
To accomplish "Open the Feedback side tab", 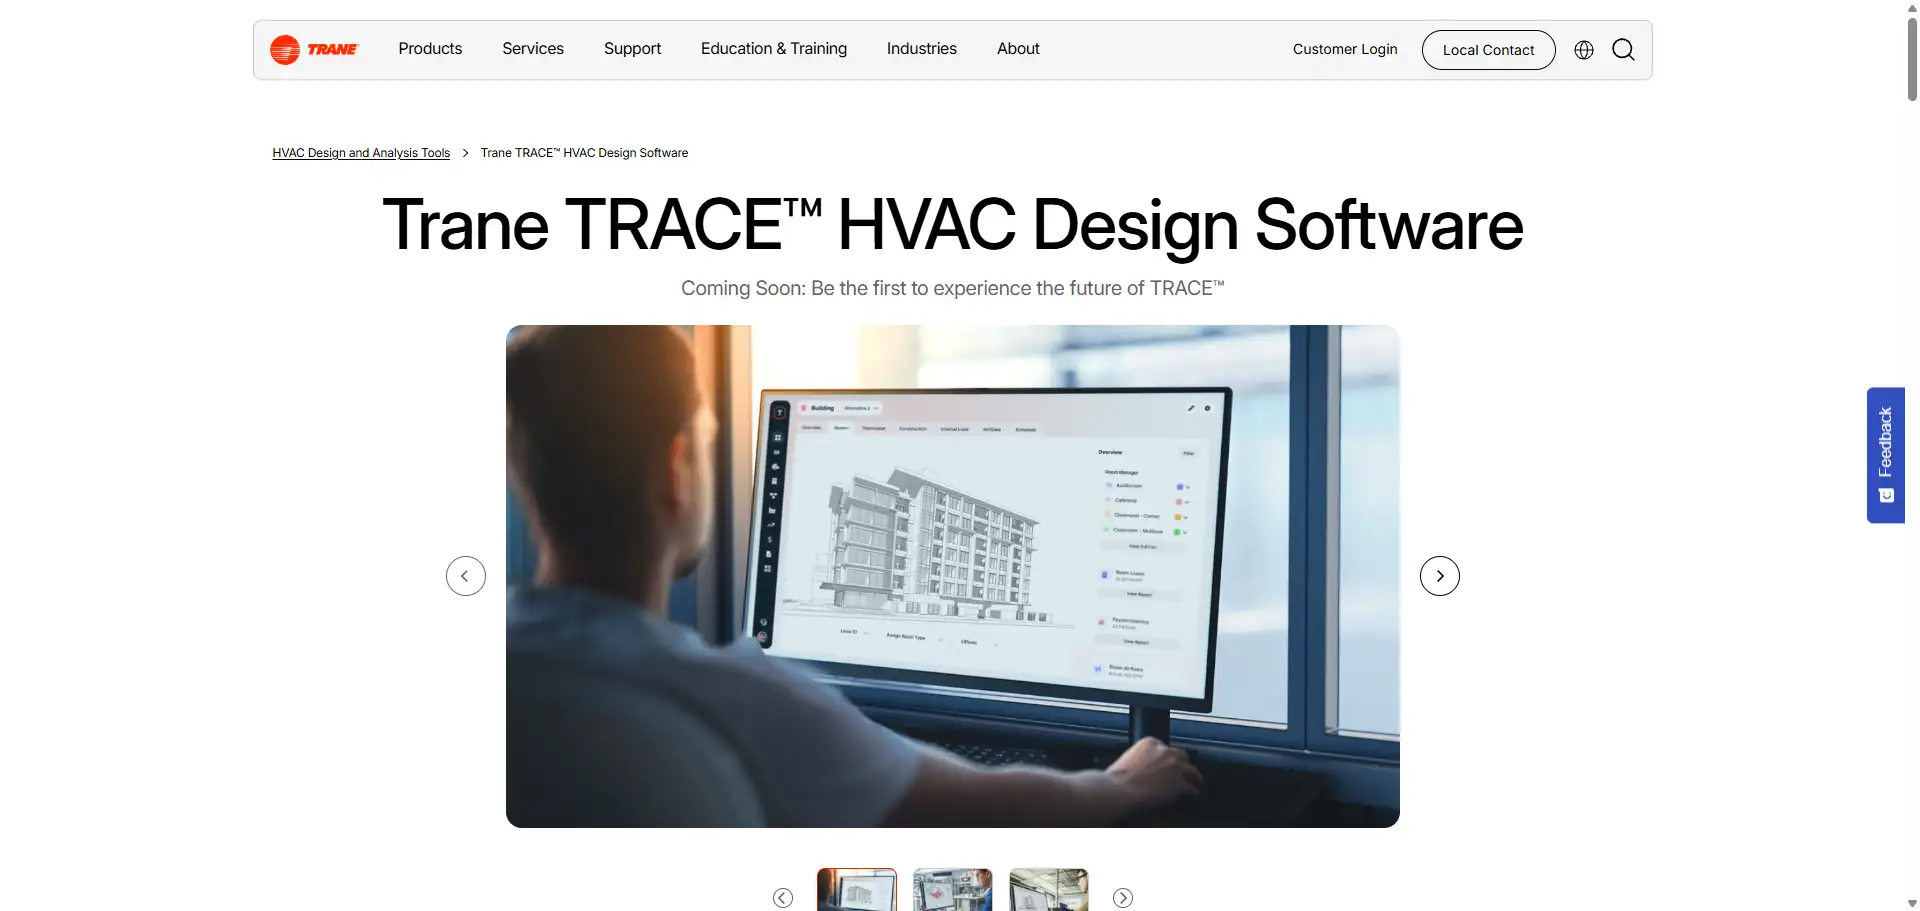I will tap(1886, 455).
